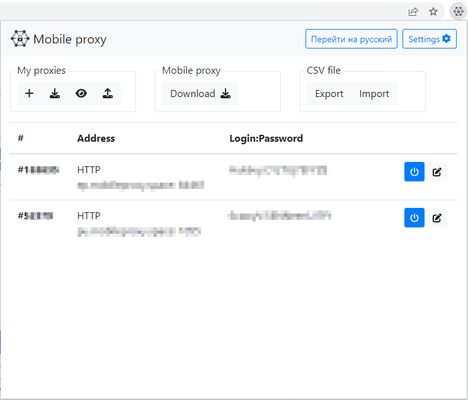468x400 pixels.
Task: Click the My proxies upload icon
Action: (108, 93)
